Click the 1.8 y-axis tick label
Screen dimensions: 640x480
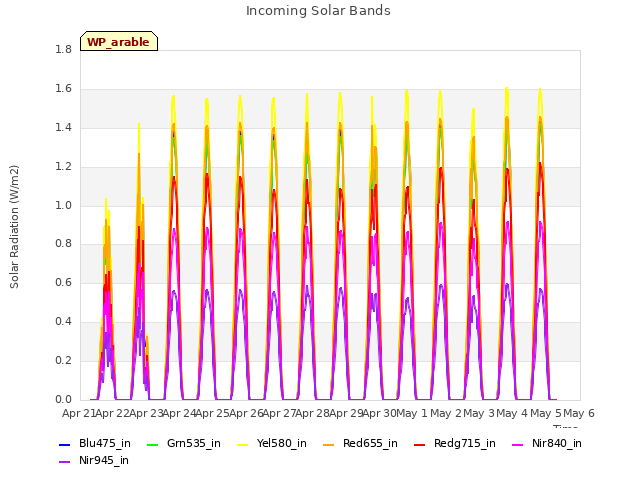click(x=64, y=50)
